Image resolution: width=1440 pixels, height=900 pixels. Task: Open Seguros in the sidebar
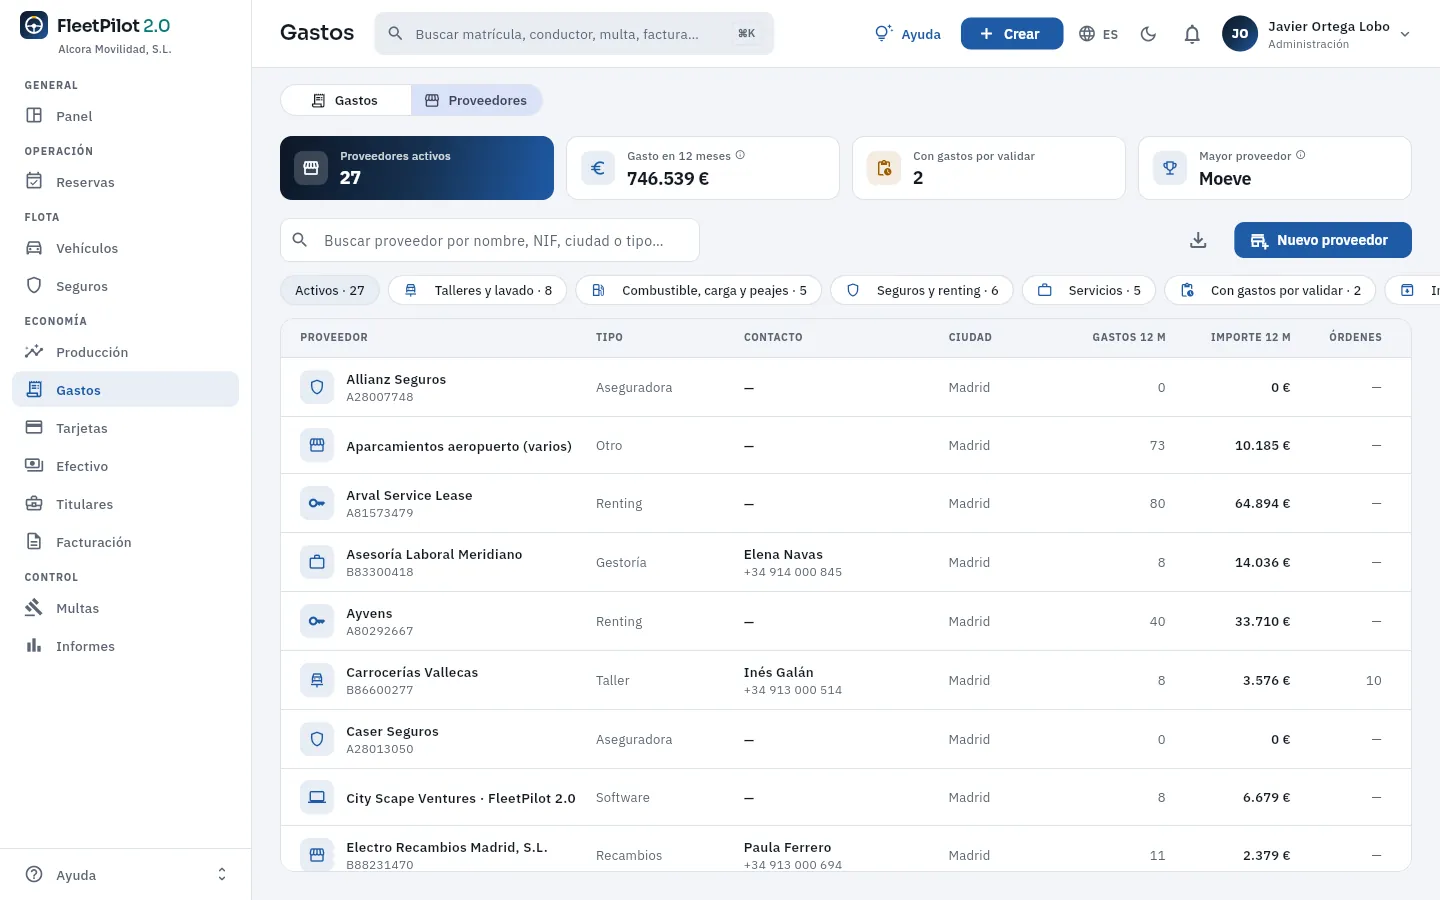coord(125,286)
